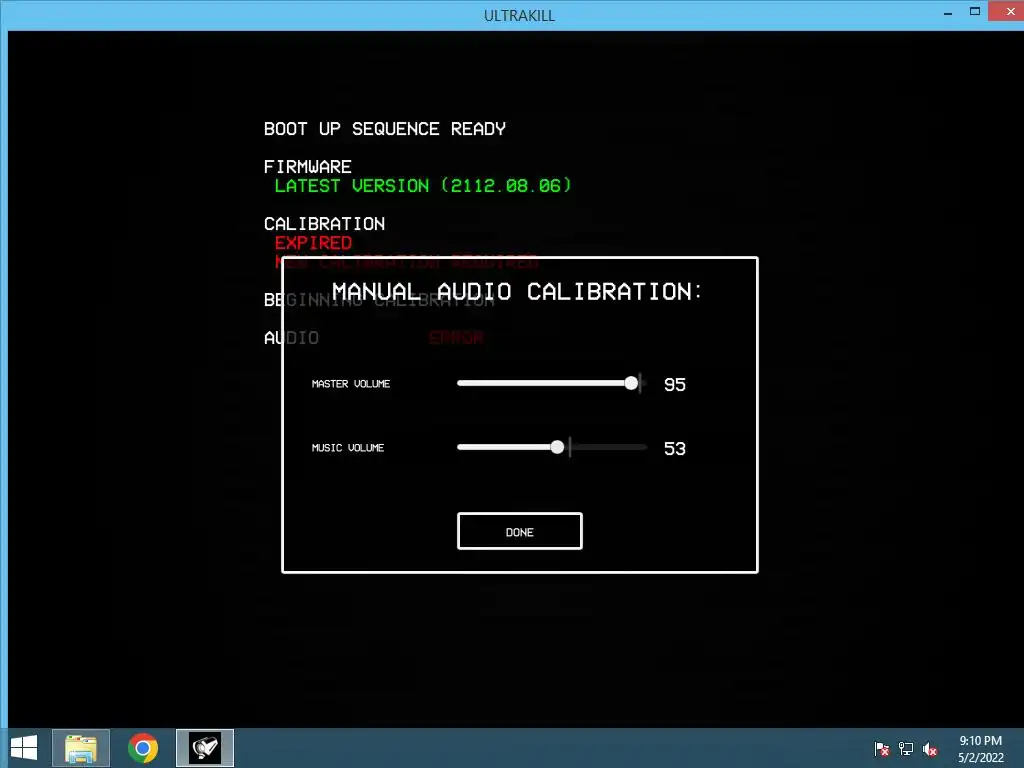Adjust the Music Volume slider handle
The height and width of the screenshot is (768, 1024).
pos(557,447)
